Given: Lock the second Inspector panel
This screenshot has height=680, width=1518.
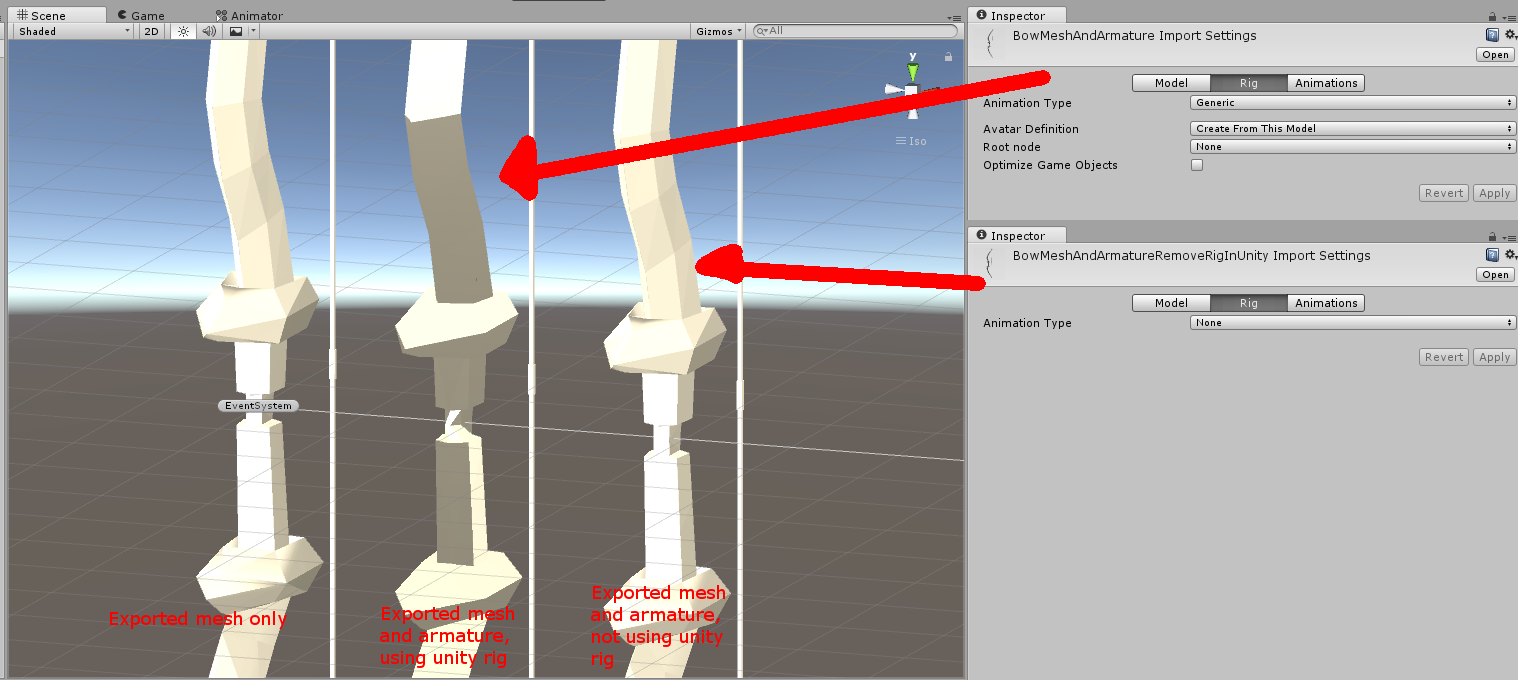Looking at the screenshot, I should tap(1494, 235).
